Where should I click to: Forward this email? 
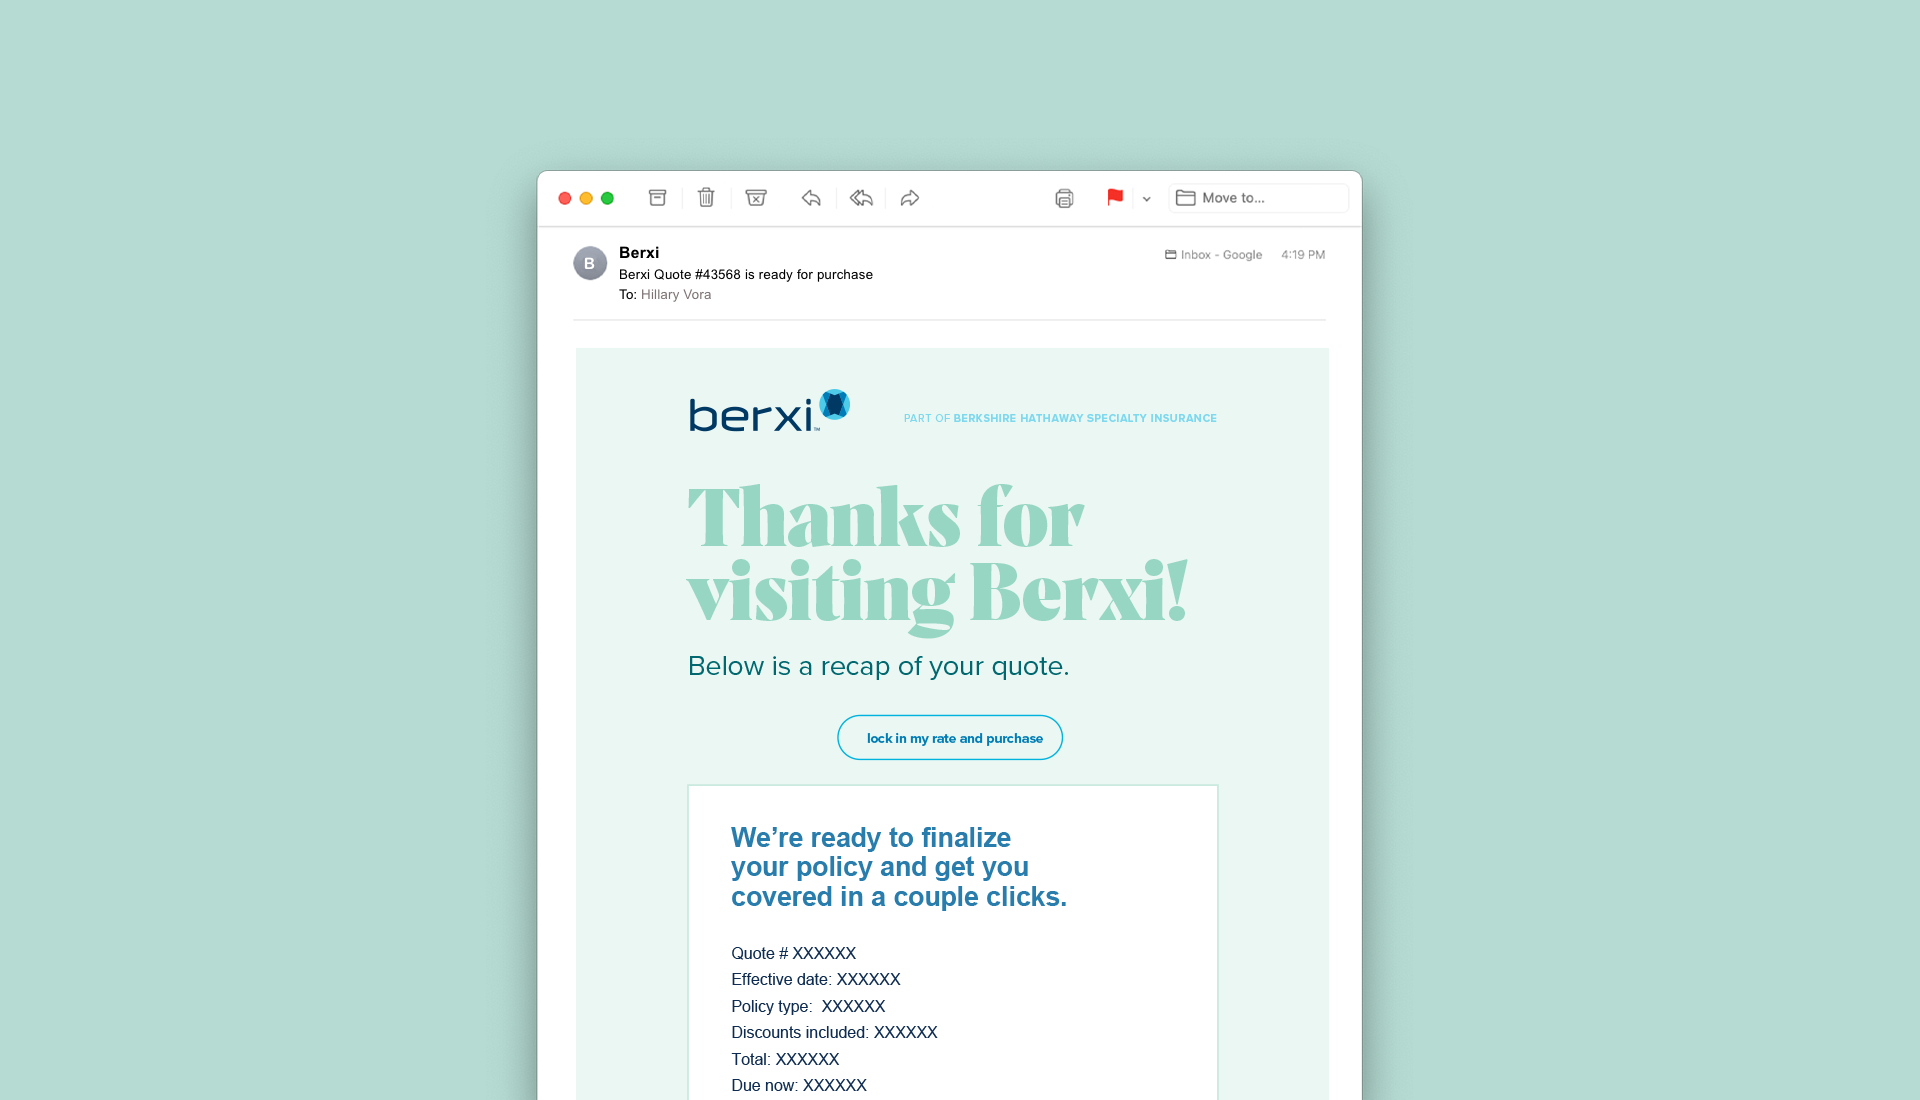pos(909,198)
